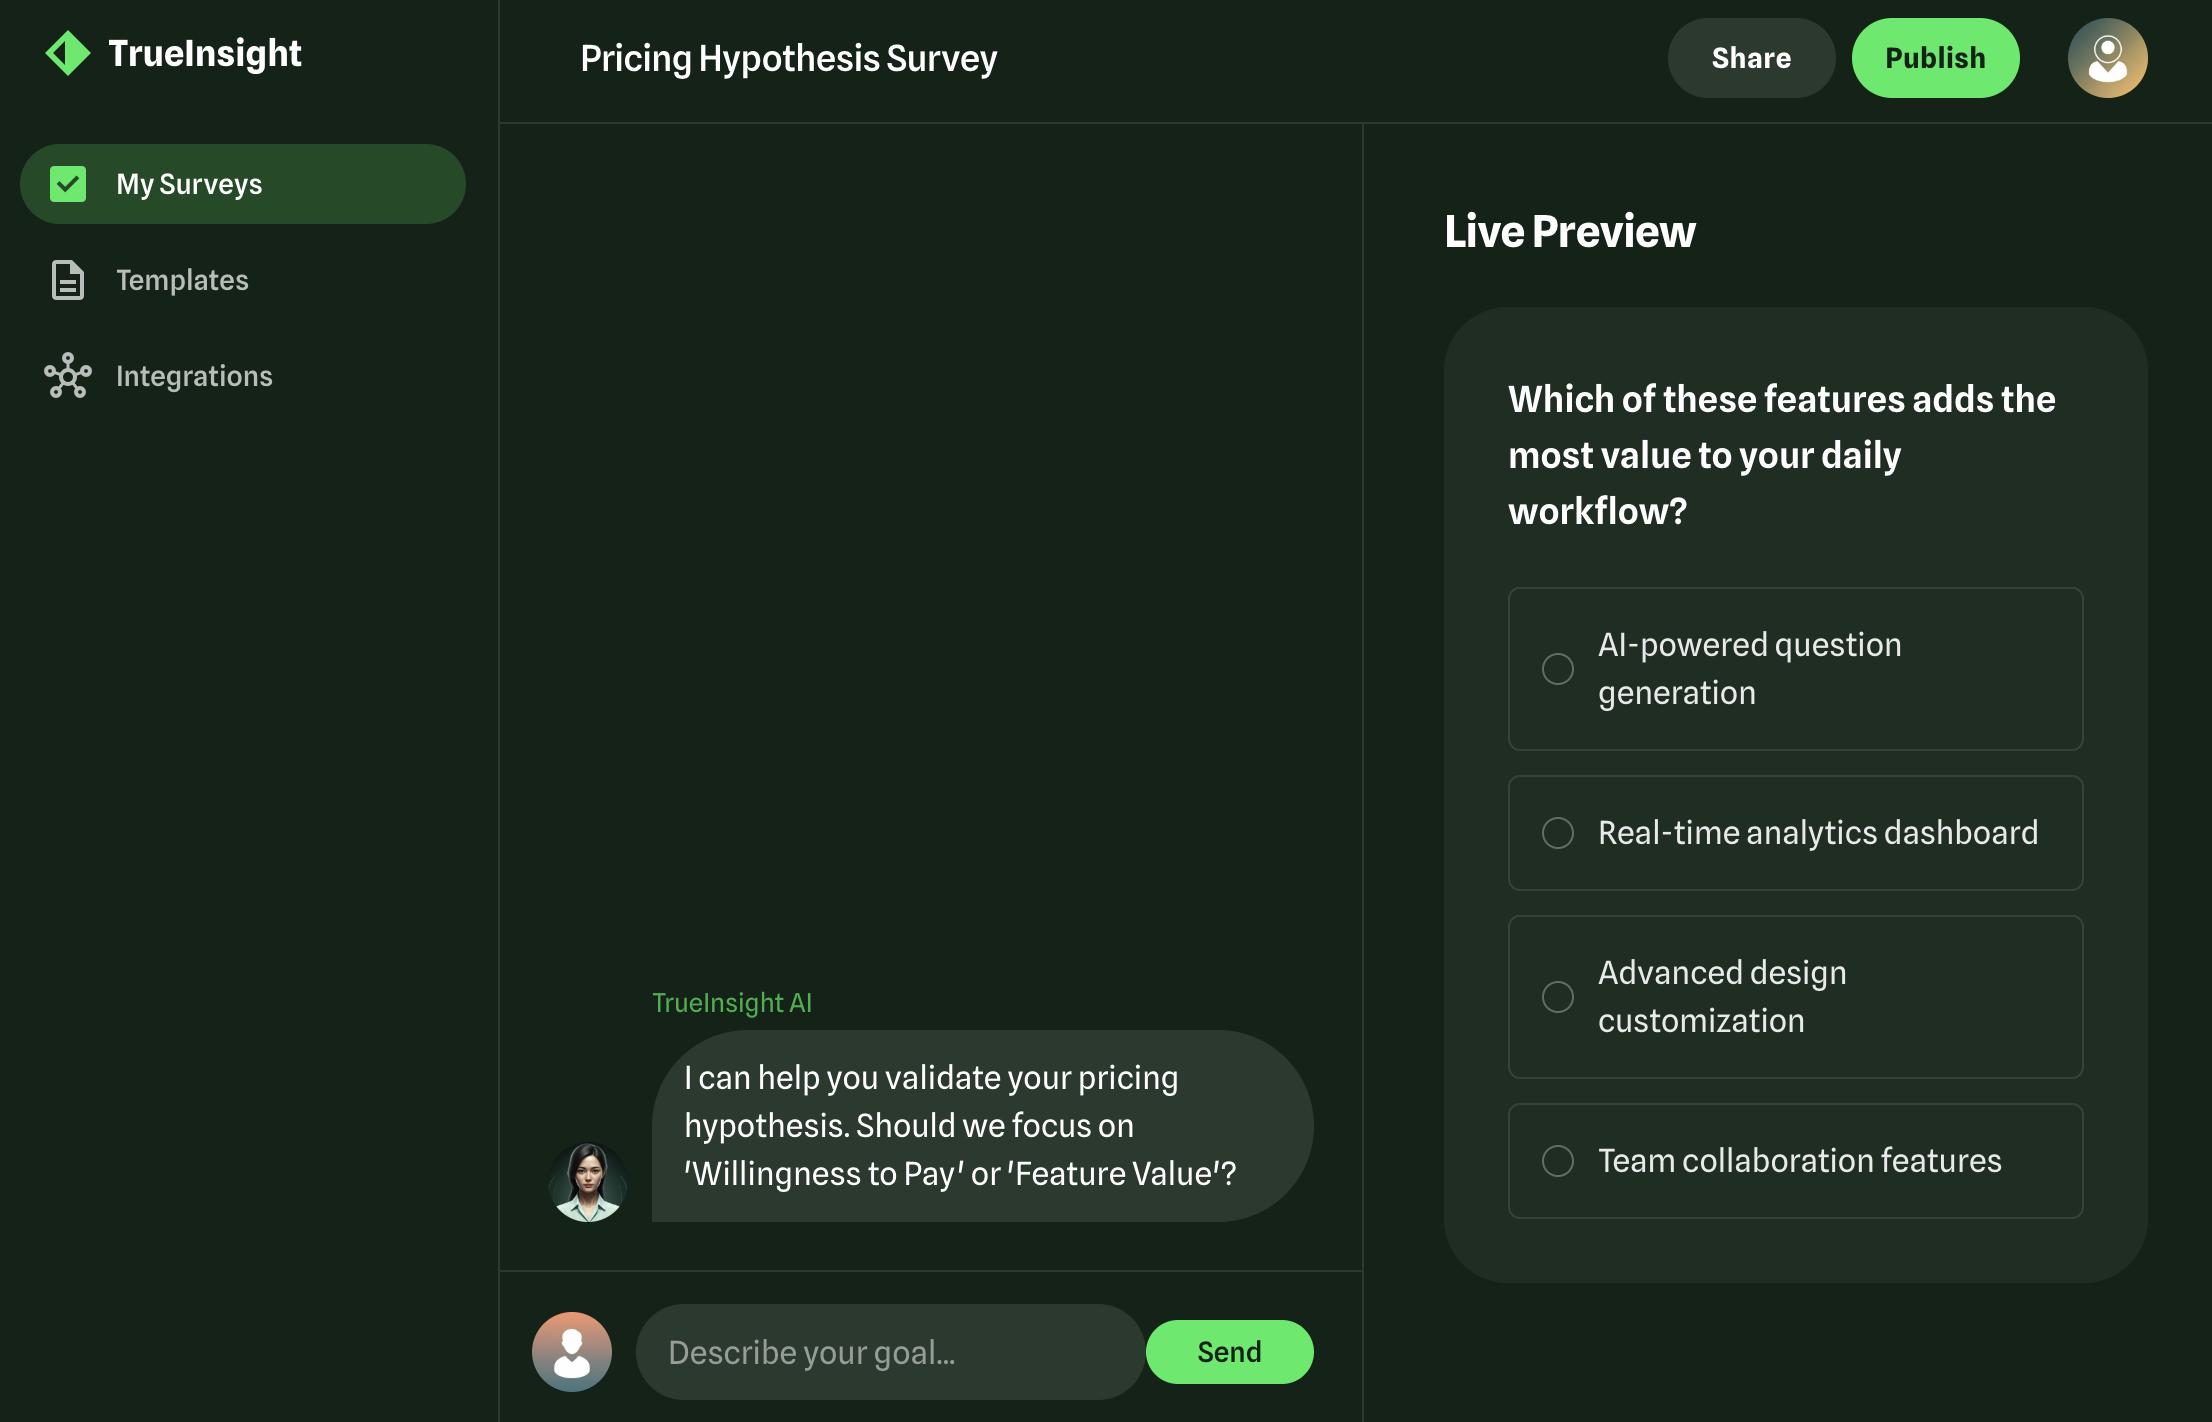The height and width of the screenshot is (1422, 2212).
Task: Click the TrueInsight AI assistant avatar
Action: pos(588,1180)
